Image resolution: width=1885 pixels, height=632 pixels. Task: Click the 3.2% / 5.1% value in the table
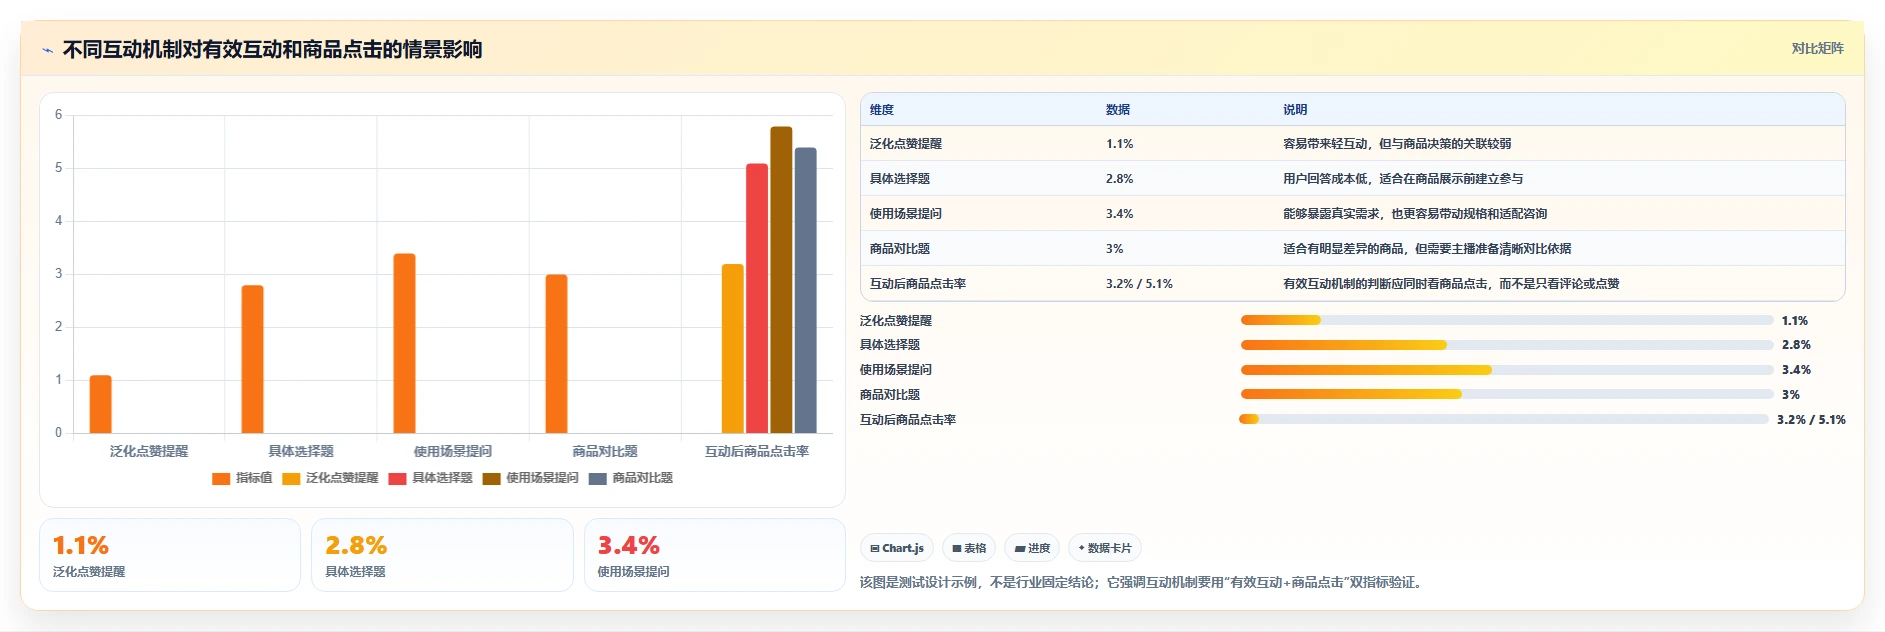1139,284
